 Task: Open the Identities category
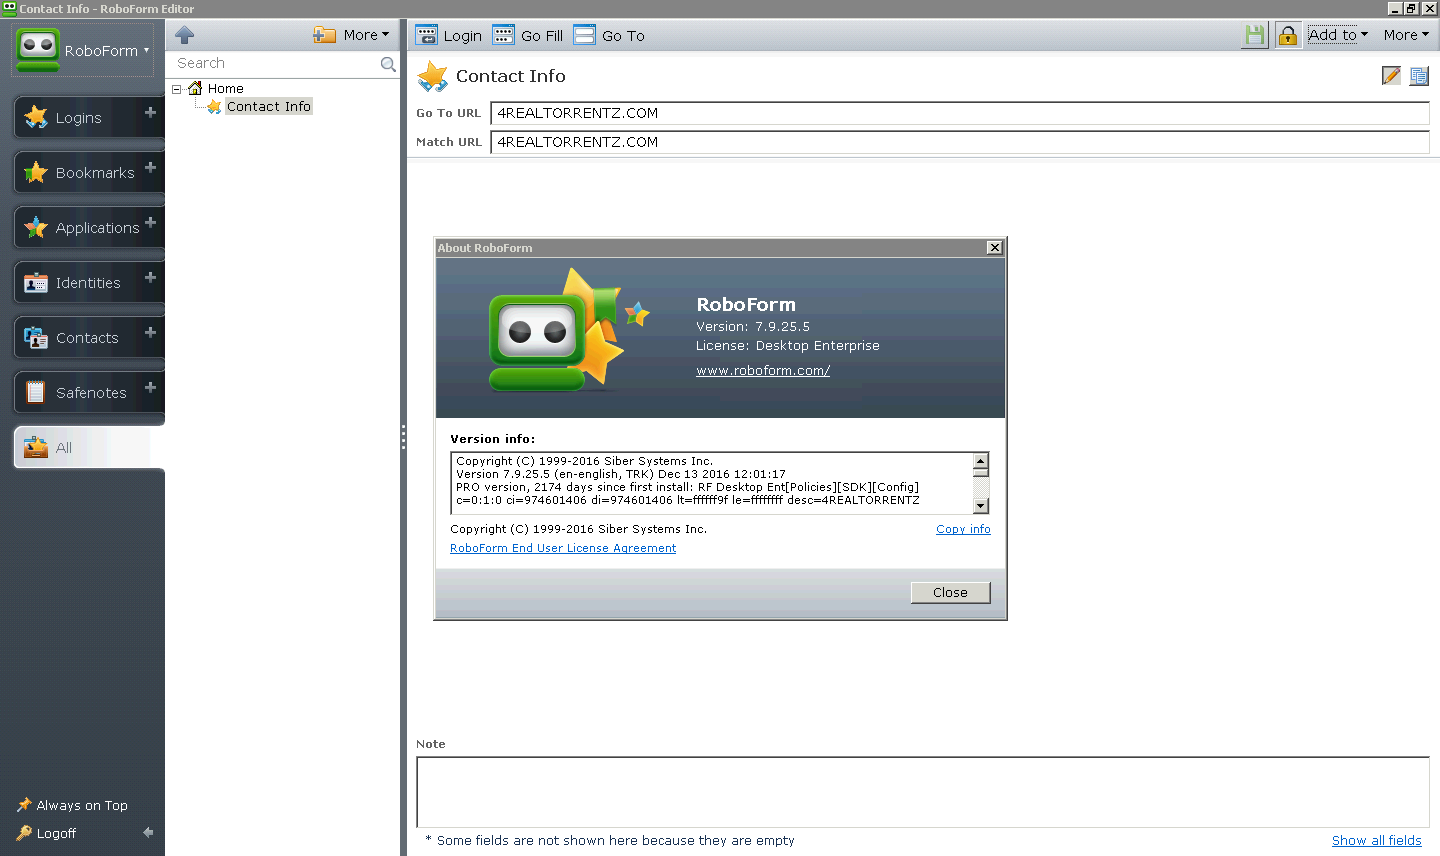point(78,283)
